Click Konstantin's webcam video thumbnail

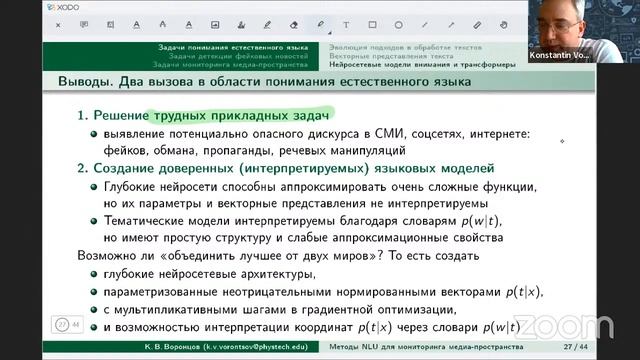point(583,31)
